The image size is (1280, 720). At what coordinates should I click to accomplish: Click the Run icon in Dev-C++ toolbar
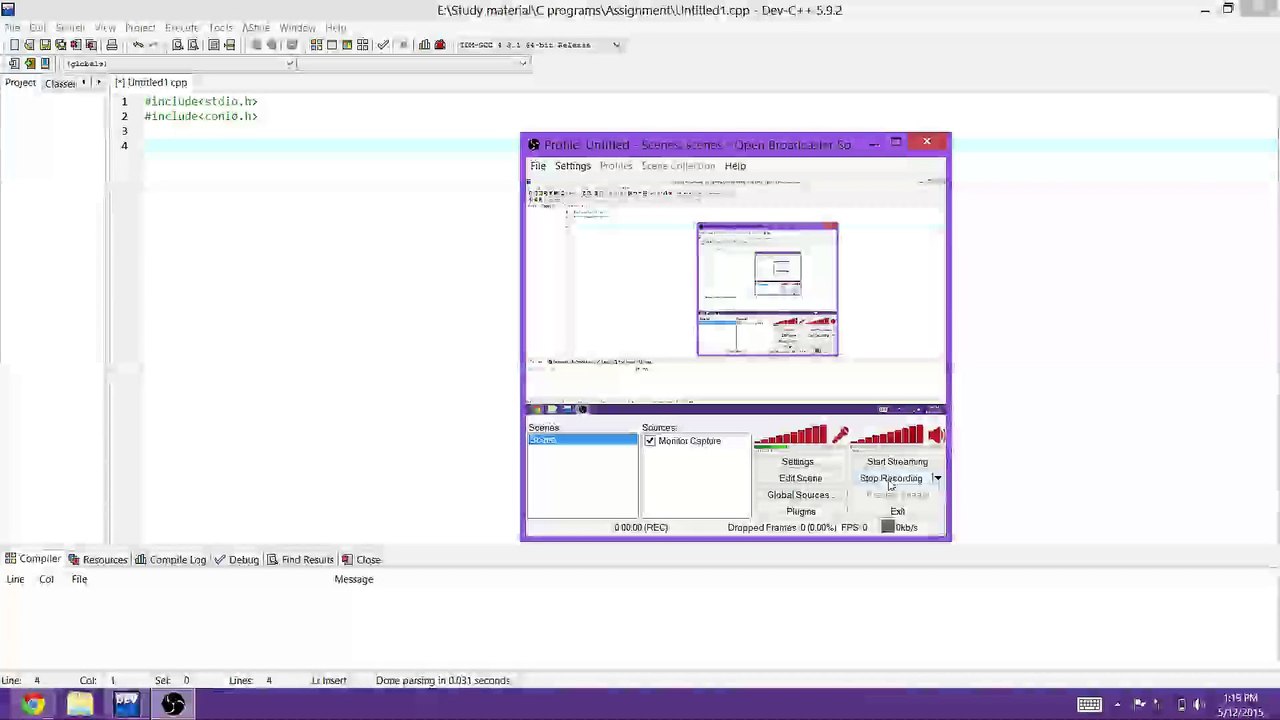coord(332,45)
